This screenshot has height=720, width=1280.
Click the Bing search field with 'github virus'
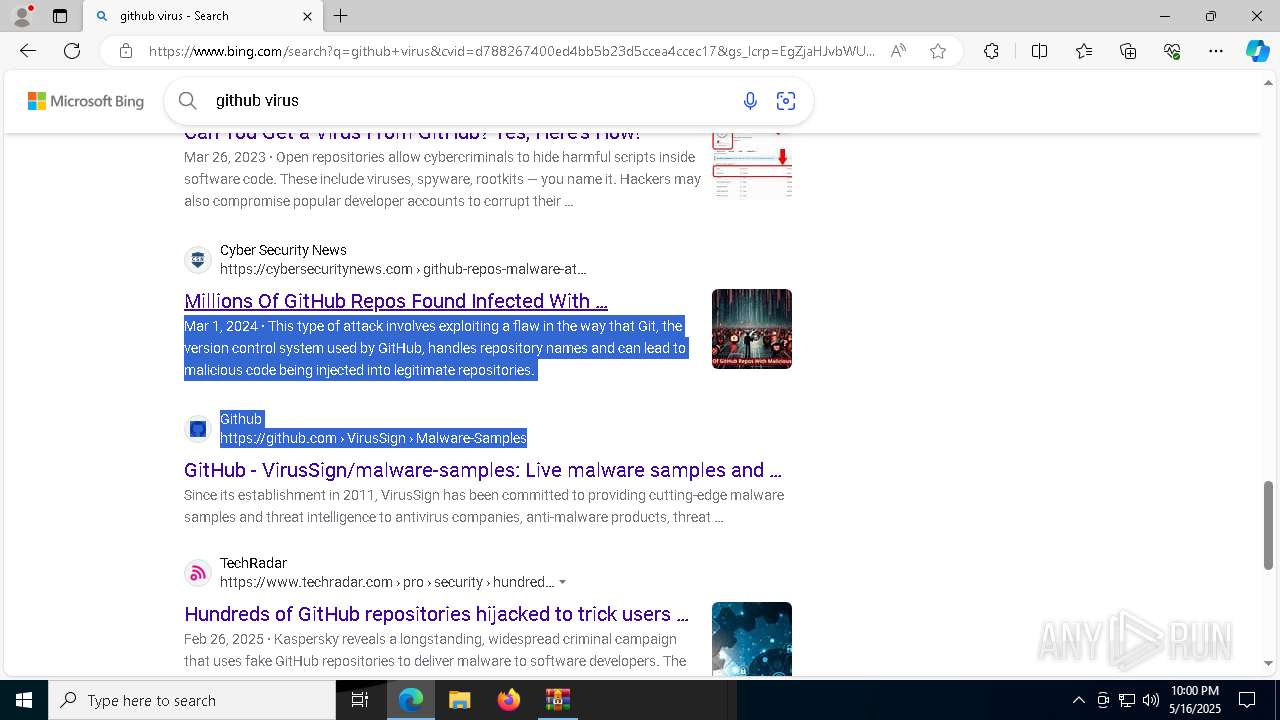point(470,100)
